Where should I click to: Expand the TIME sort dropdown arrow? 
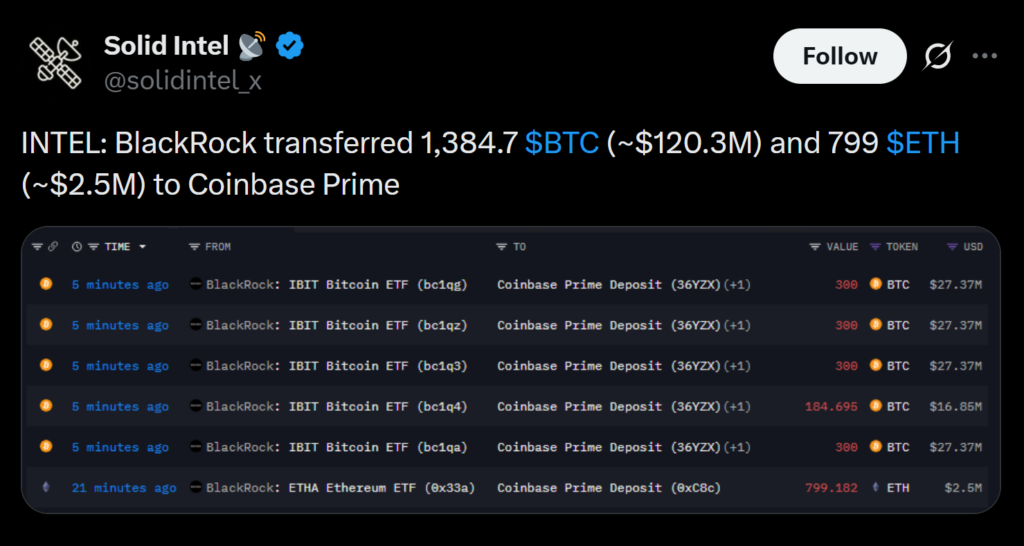(142, 246)
